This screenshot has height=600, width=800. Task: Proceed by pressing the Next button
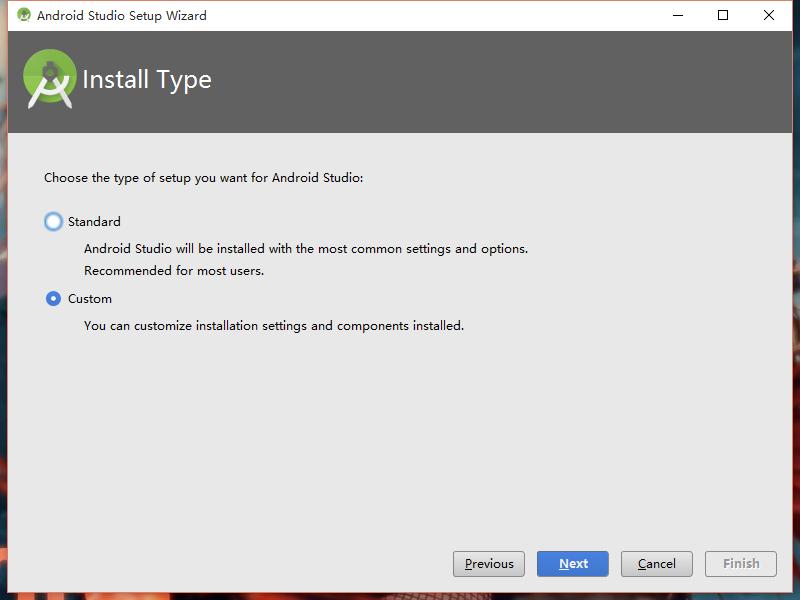(x=573, y=564)
